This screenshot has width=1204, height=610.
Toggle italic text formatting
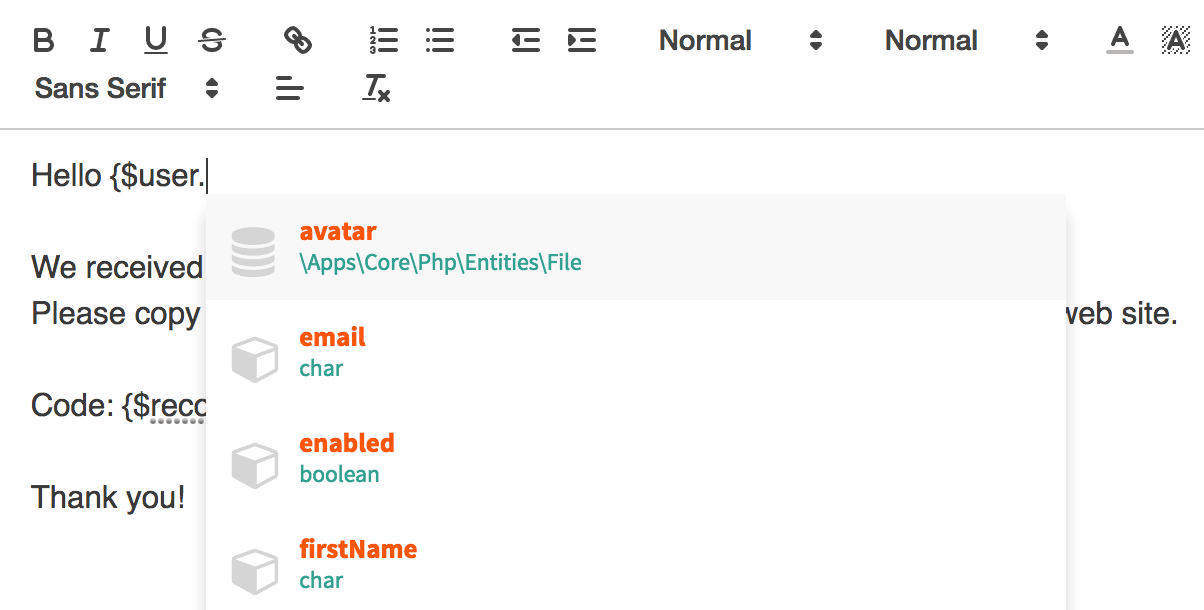[99, 41]
